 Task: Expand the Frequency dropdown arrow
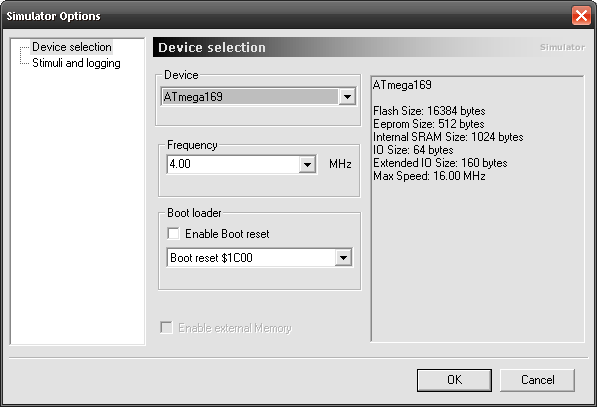click(x=307, y=164)
